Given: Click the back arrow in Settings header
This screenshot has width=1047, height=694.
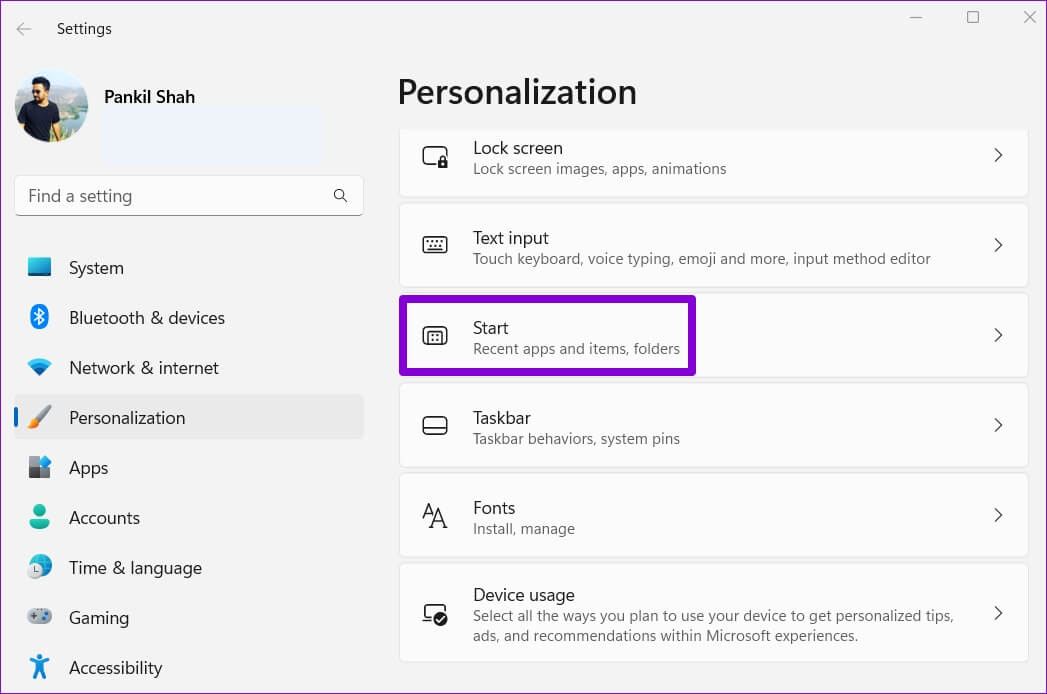Looking at the screenshot, I should 24,29.
